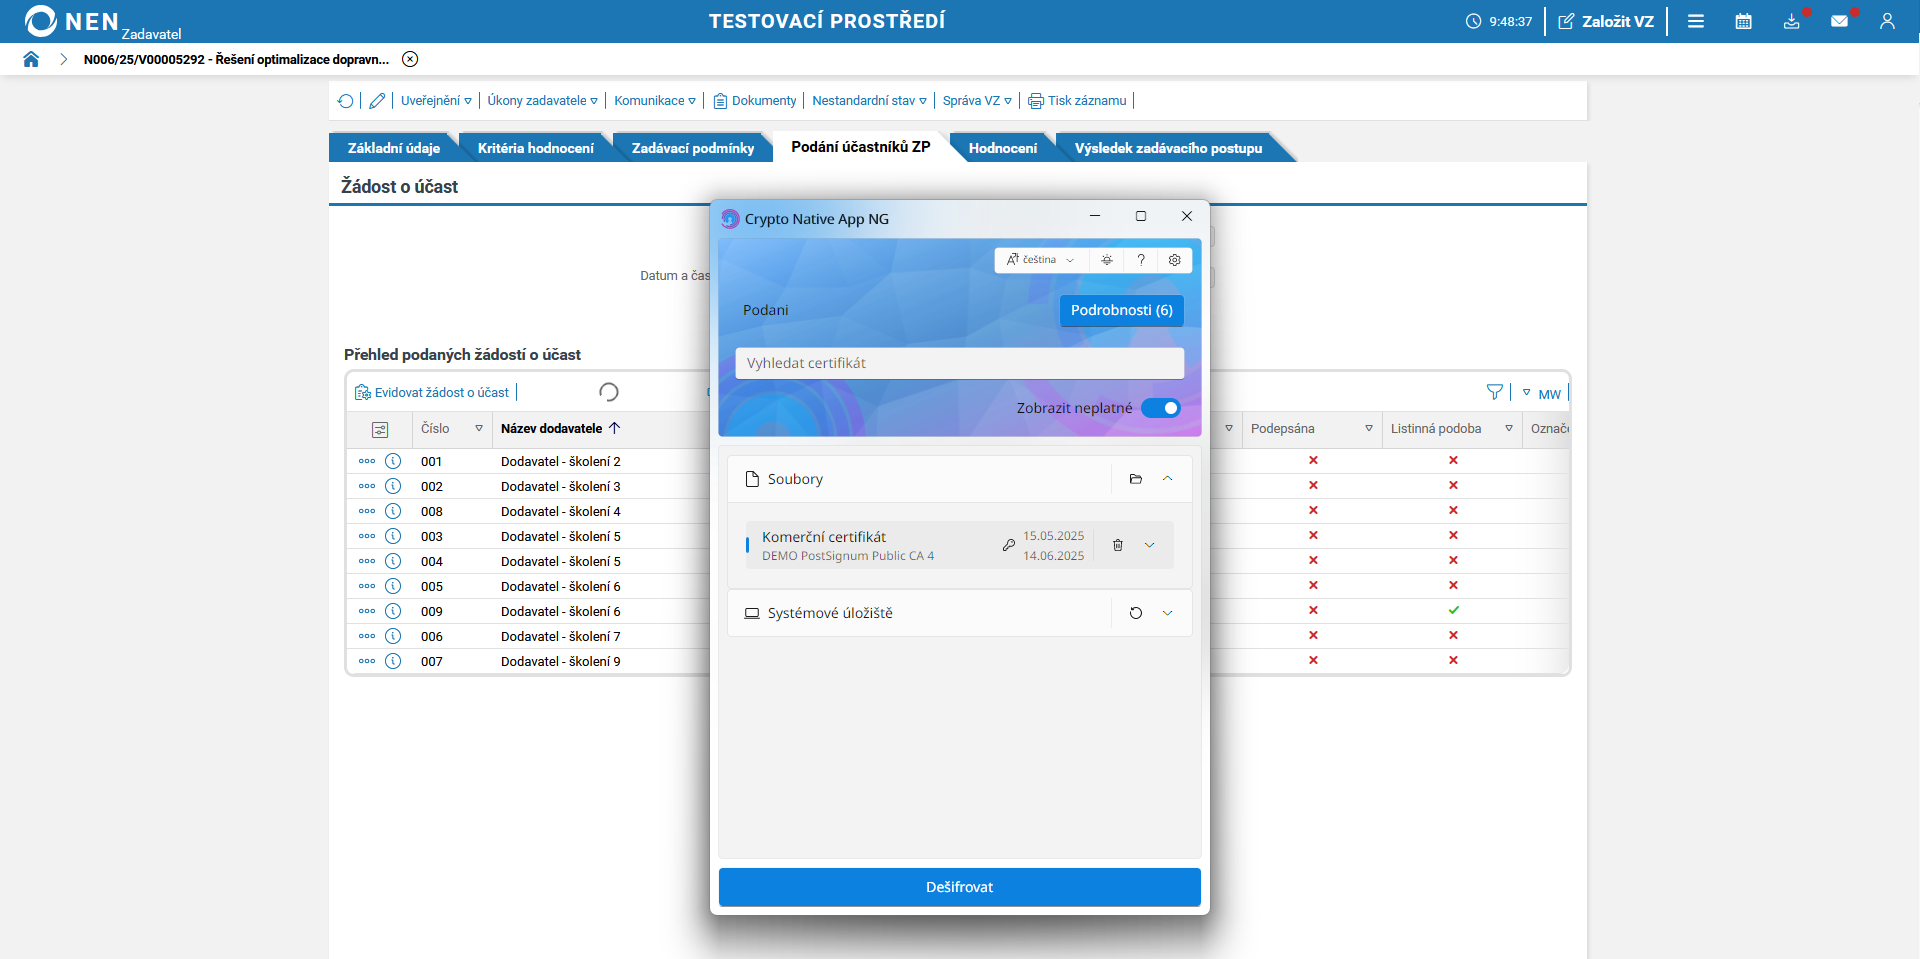Collapse the Soubory section
The image size is (1920, 959).
1167,479
